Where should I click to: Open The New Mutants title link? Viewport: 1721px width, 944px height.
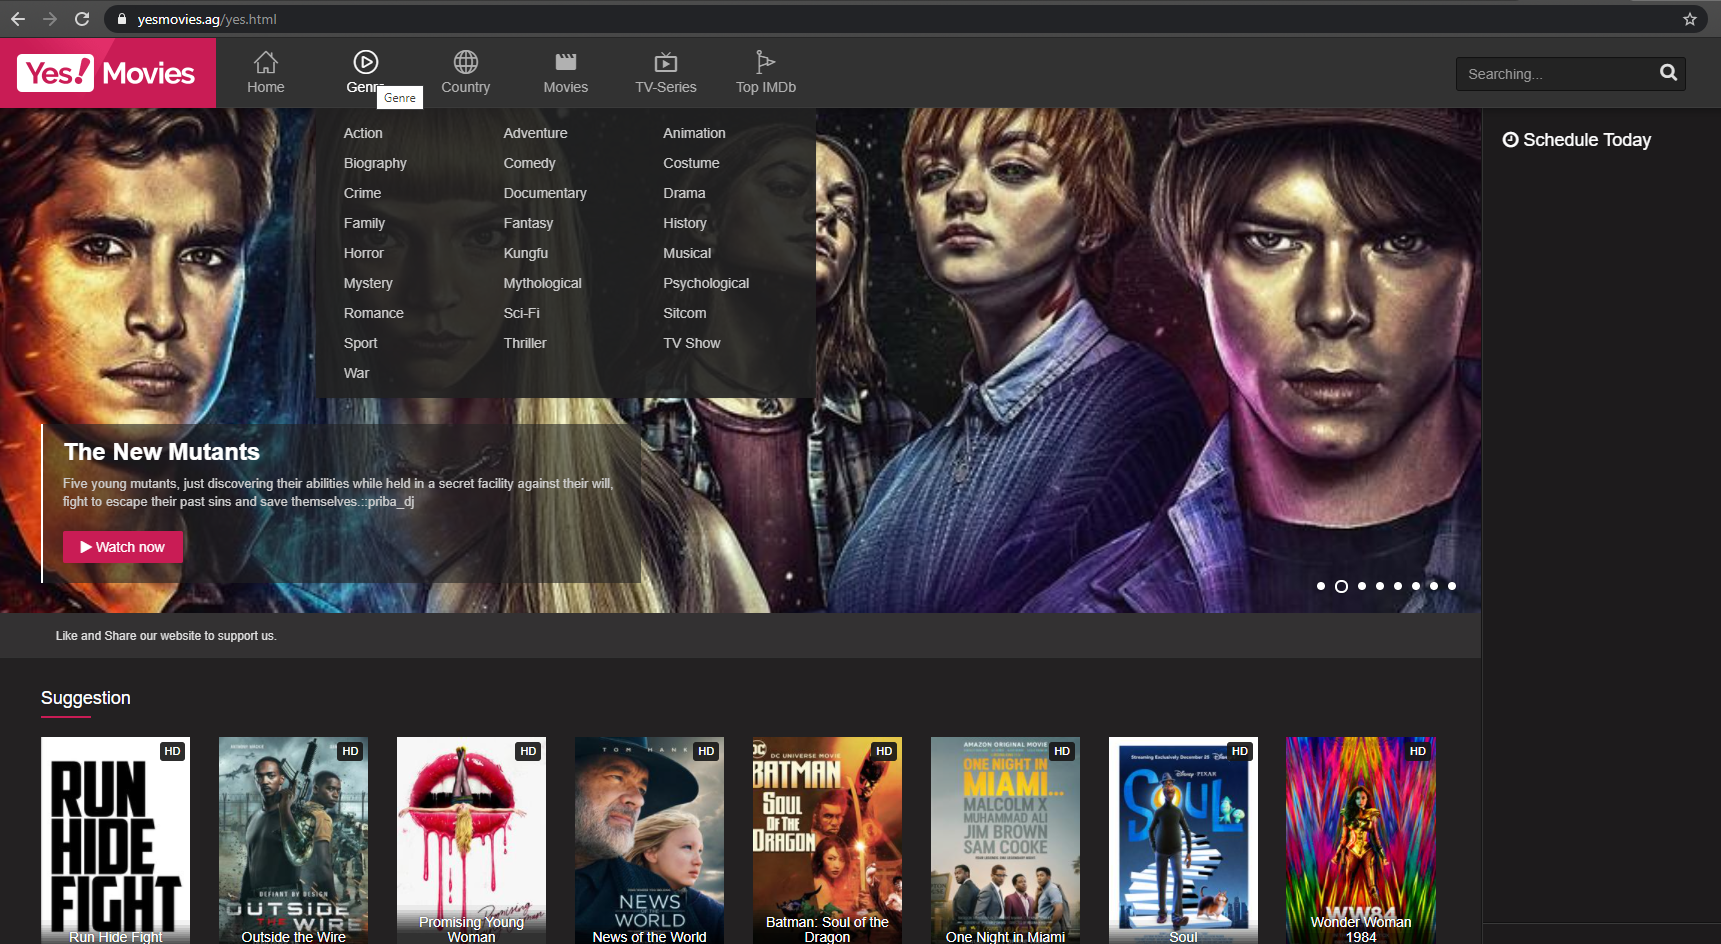[162, 452]
